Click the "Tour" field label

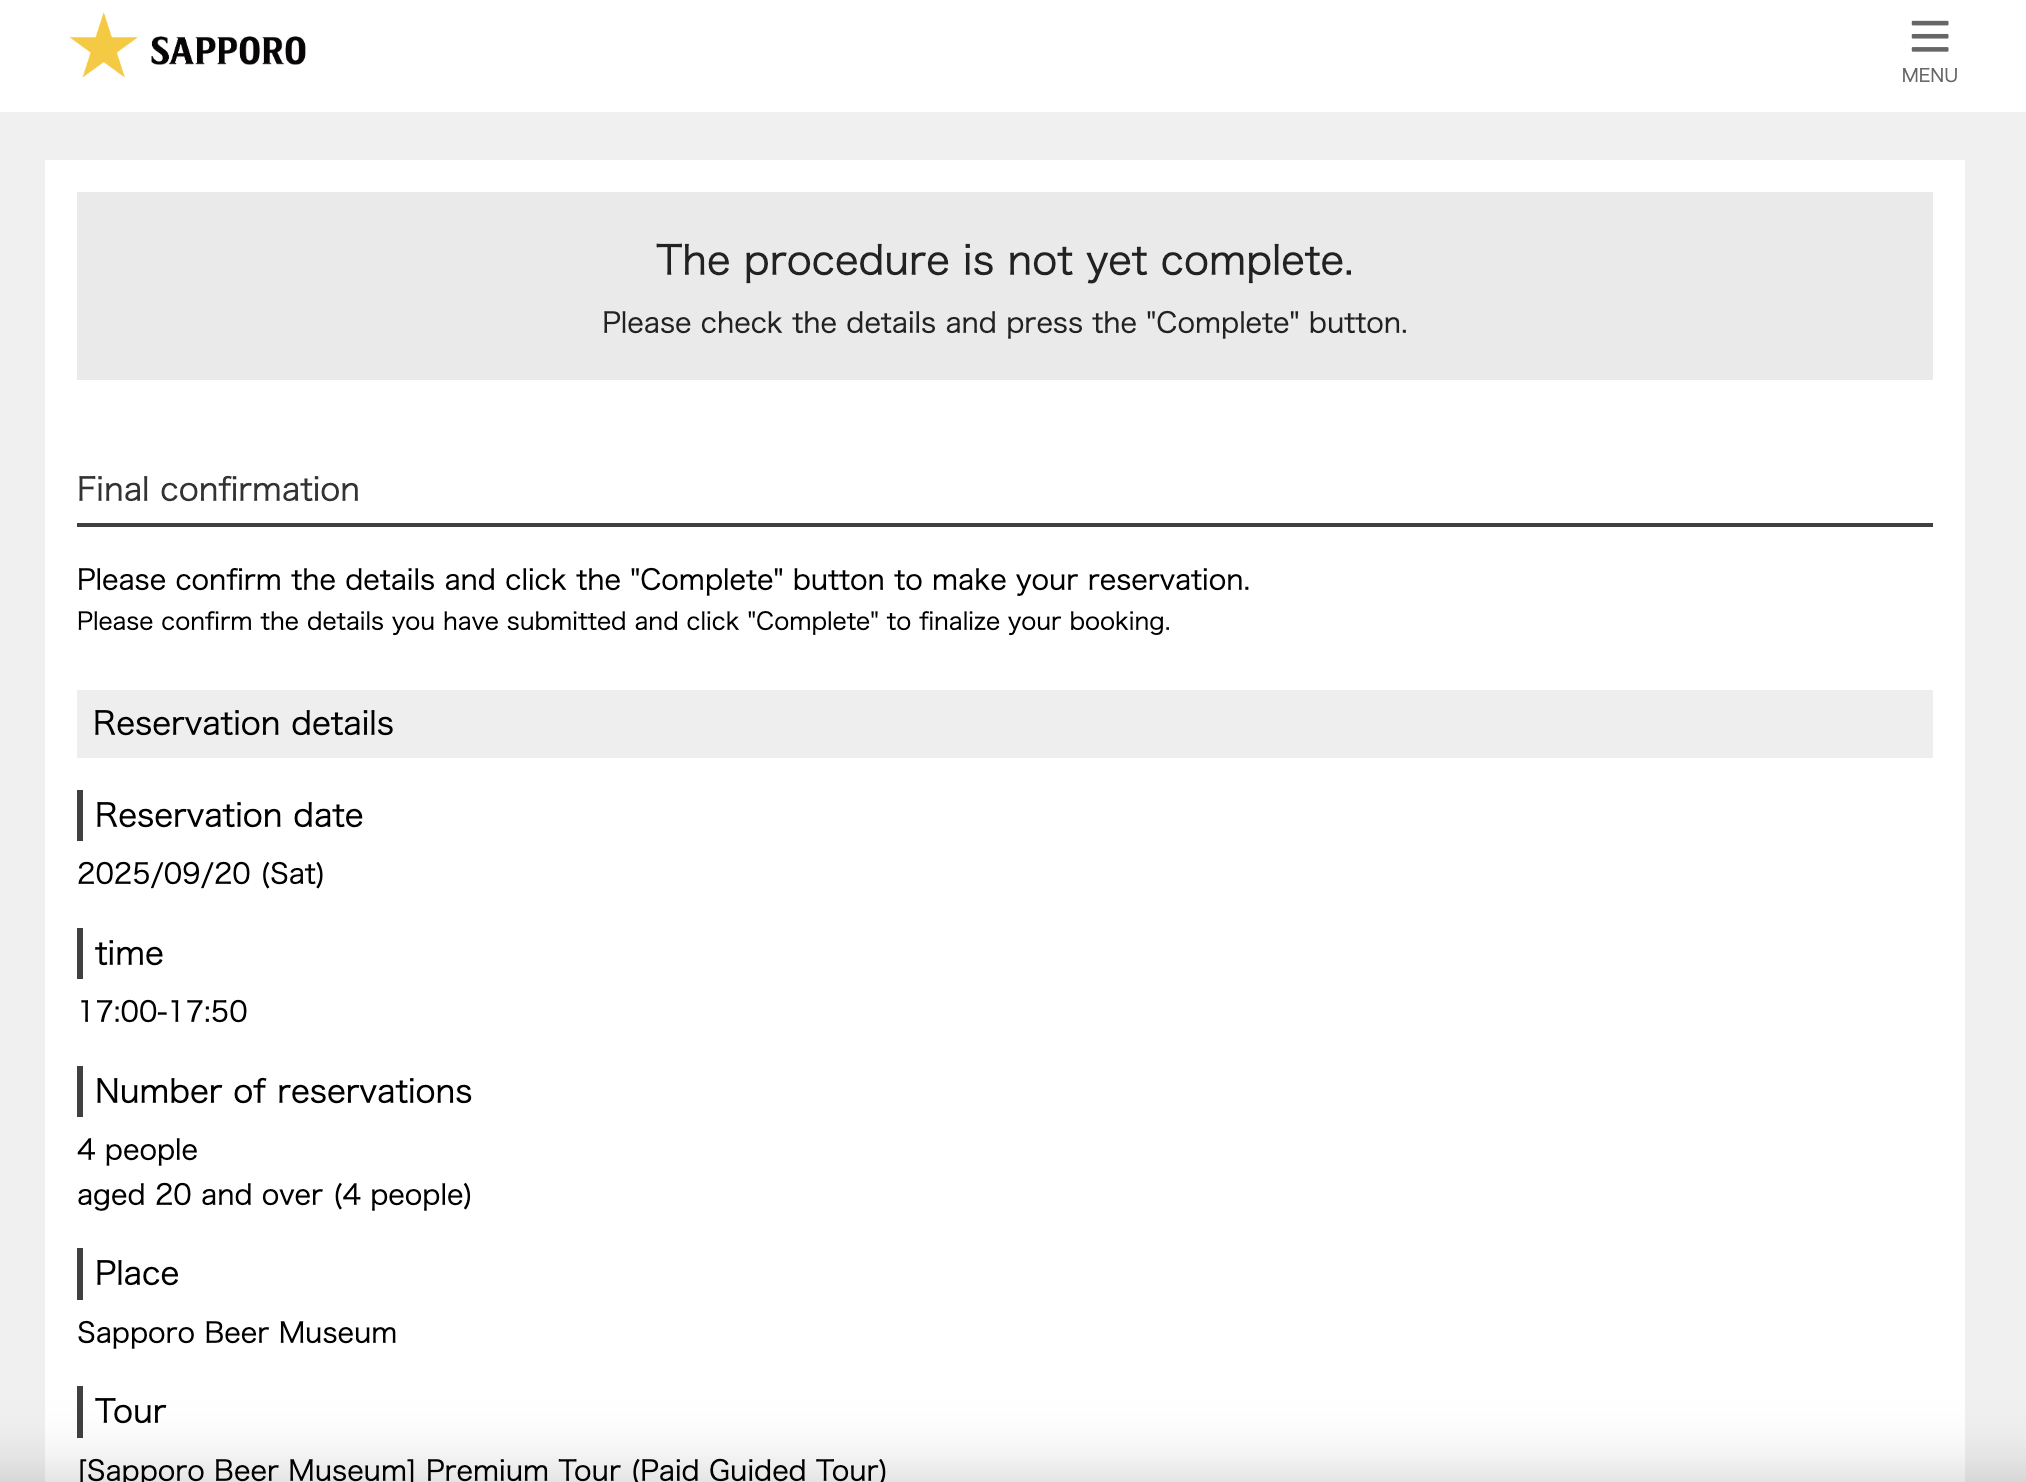[130, 1411]
